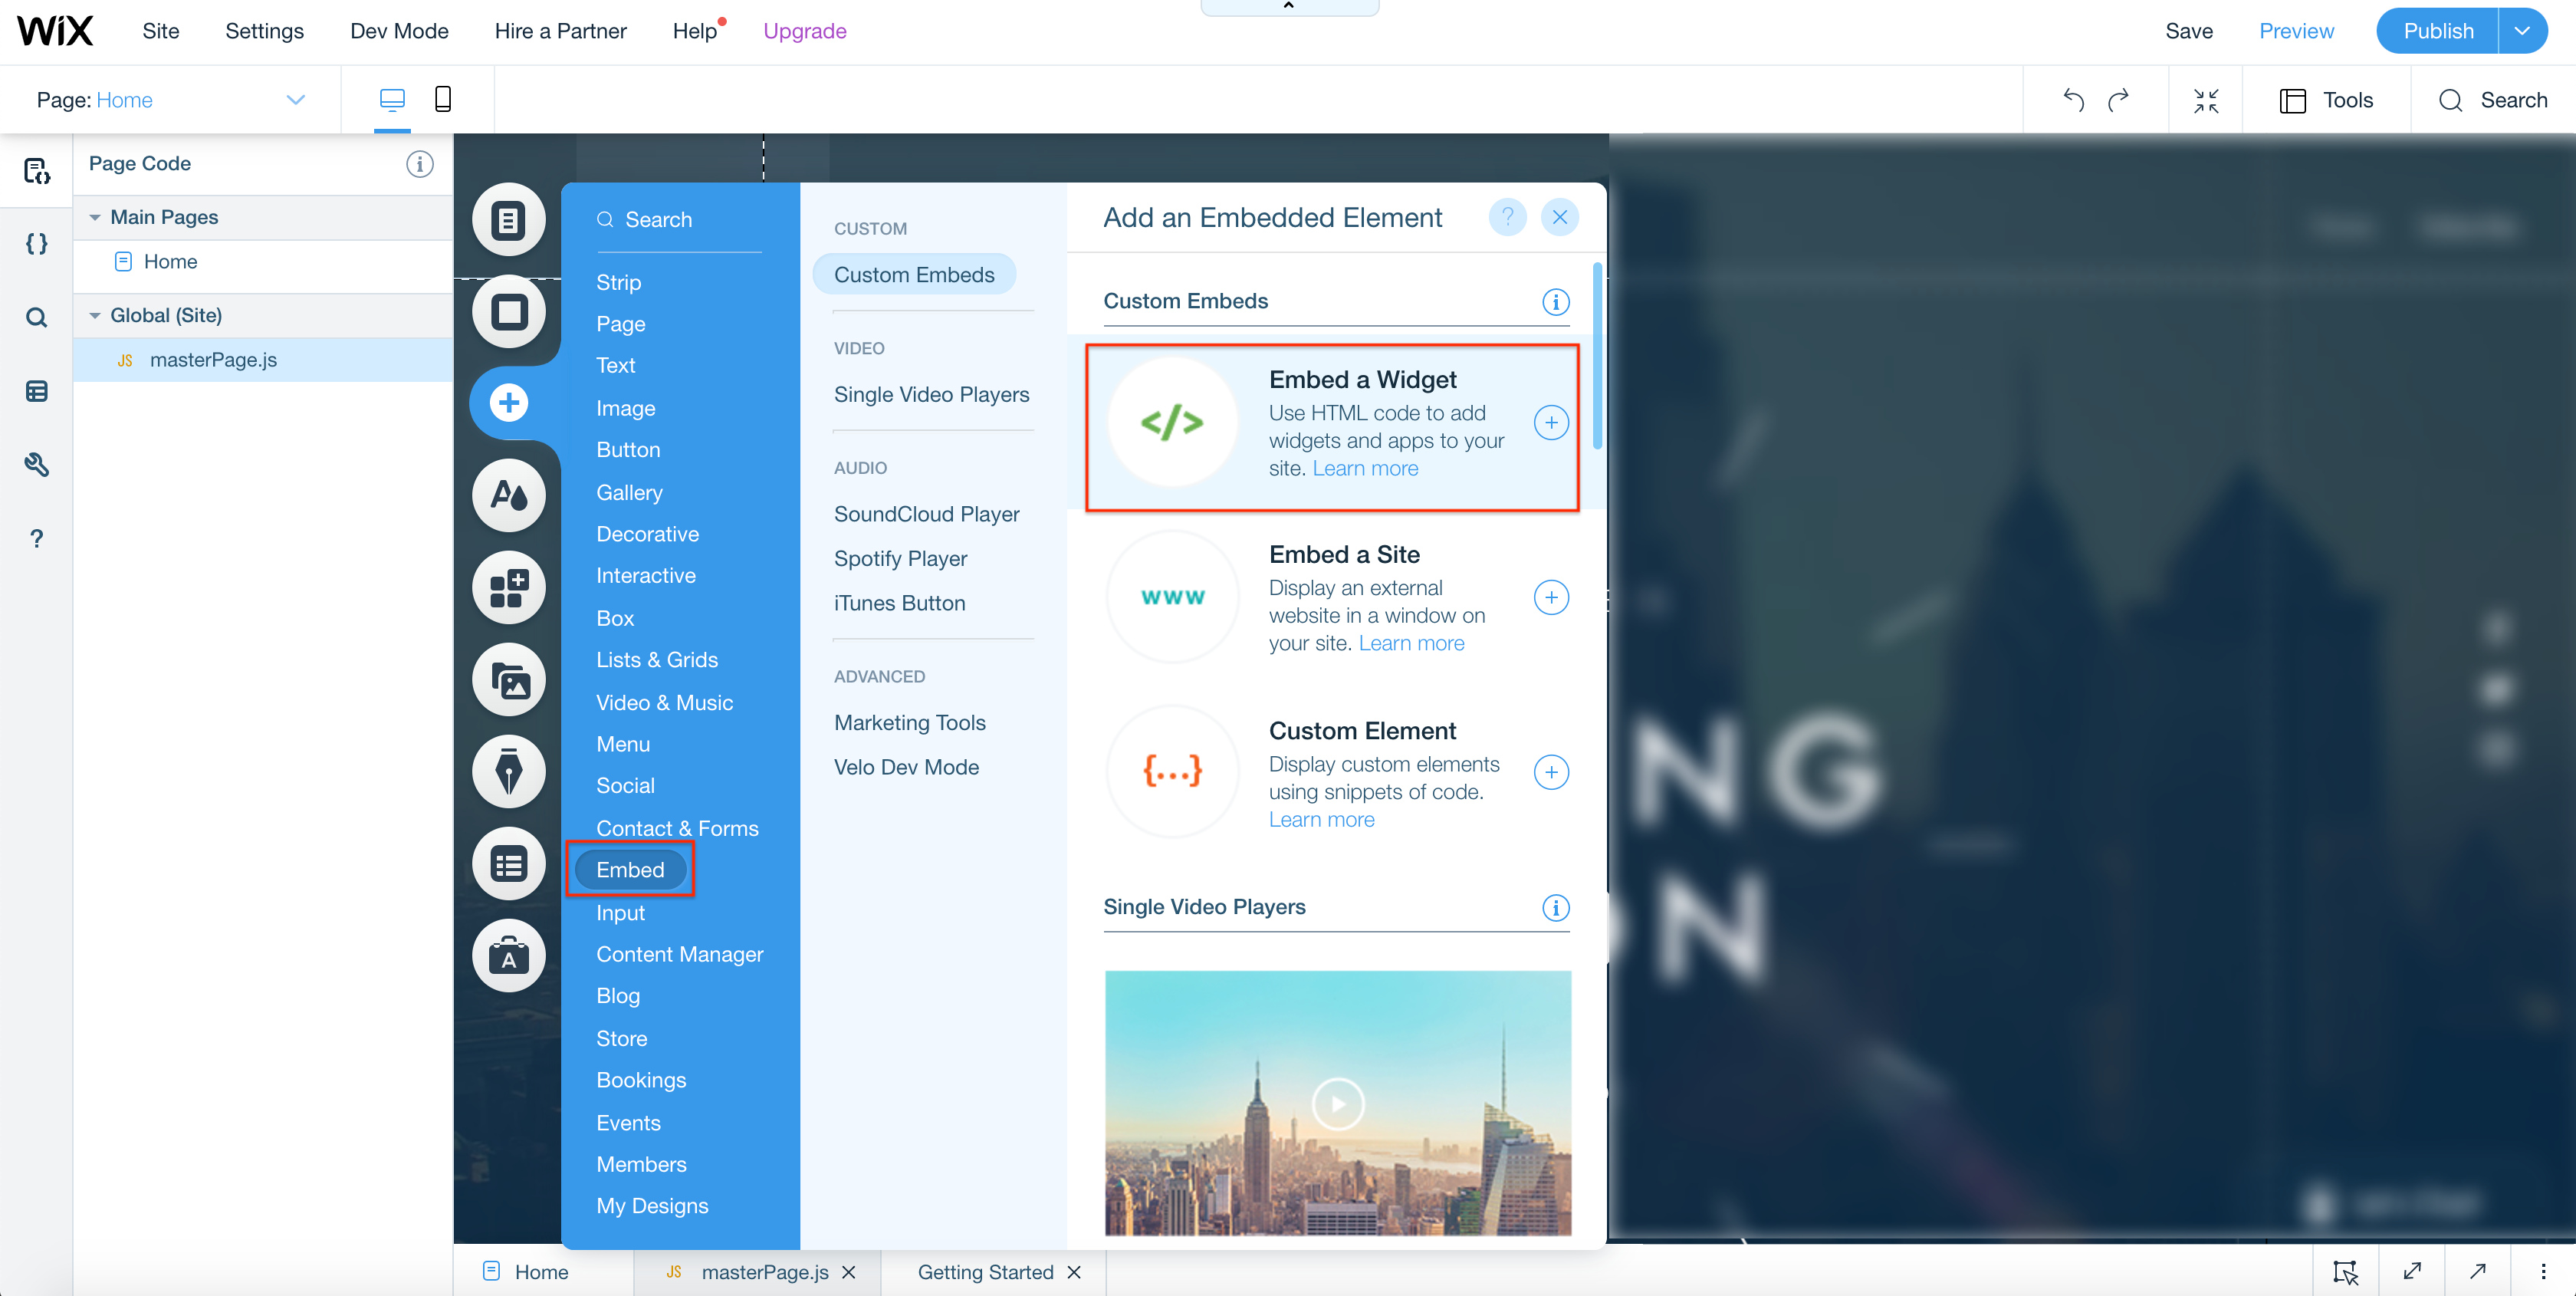Screen dimensions: 2576x1296
Task: Click the zoom out collapse icon
Action: point(2205,100)
